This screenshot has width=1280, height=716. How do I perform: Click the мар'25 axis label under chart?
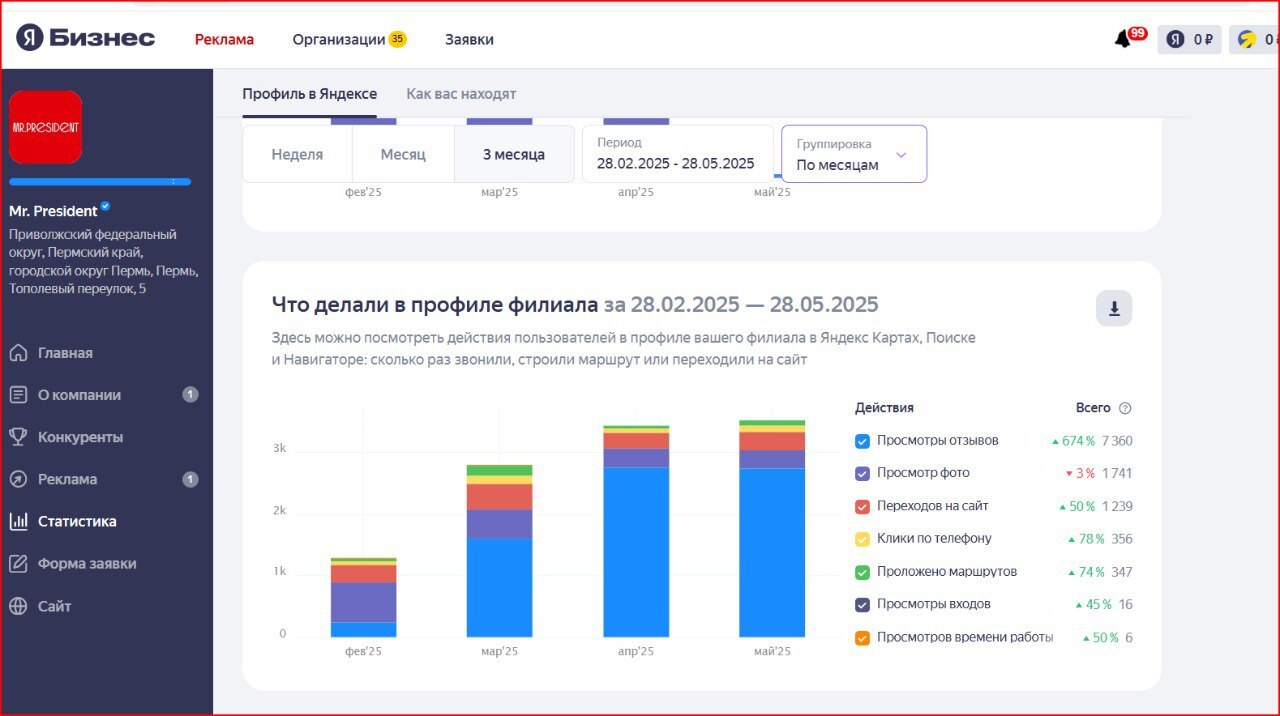(x=499, y=651)
